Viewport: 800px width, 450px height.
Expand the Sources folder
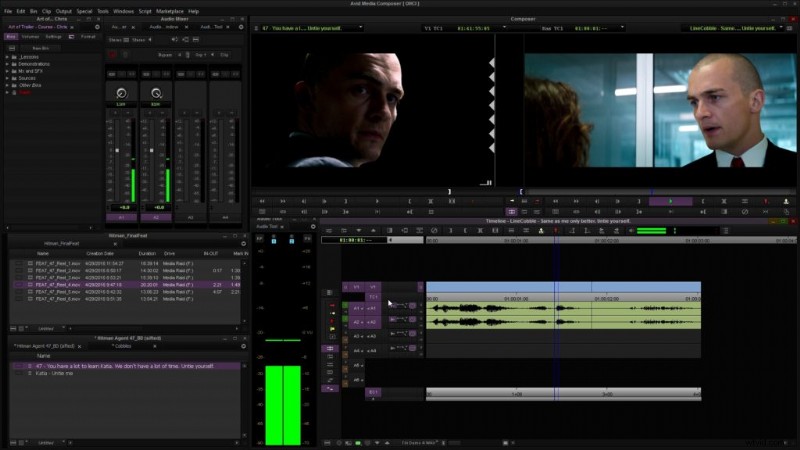[x=7, y=78]
